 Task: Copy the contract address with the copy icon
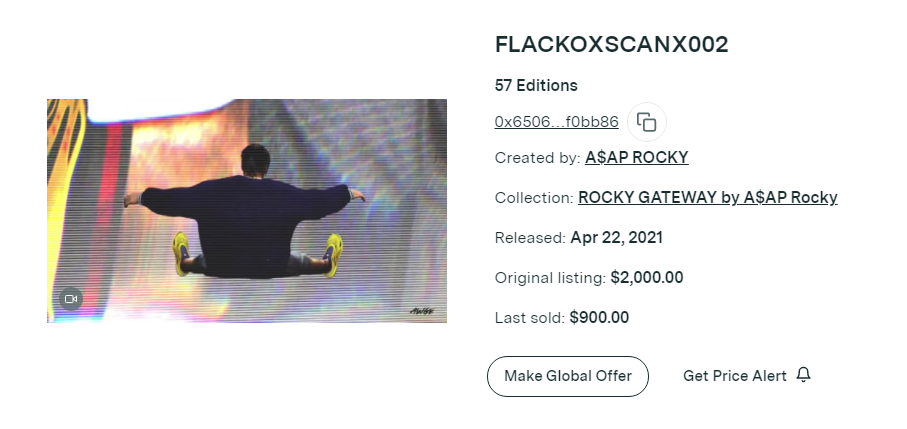(x=647, y=122)
